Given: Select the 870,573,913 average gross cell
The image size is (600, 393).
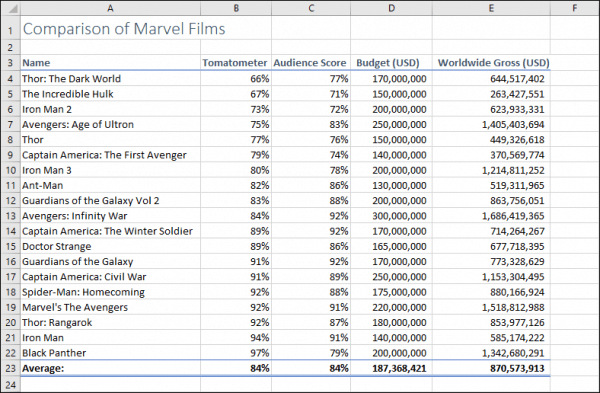Looking at the screenshot, I should coord(491,368).
